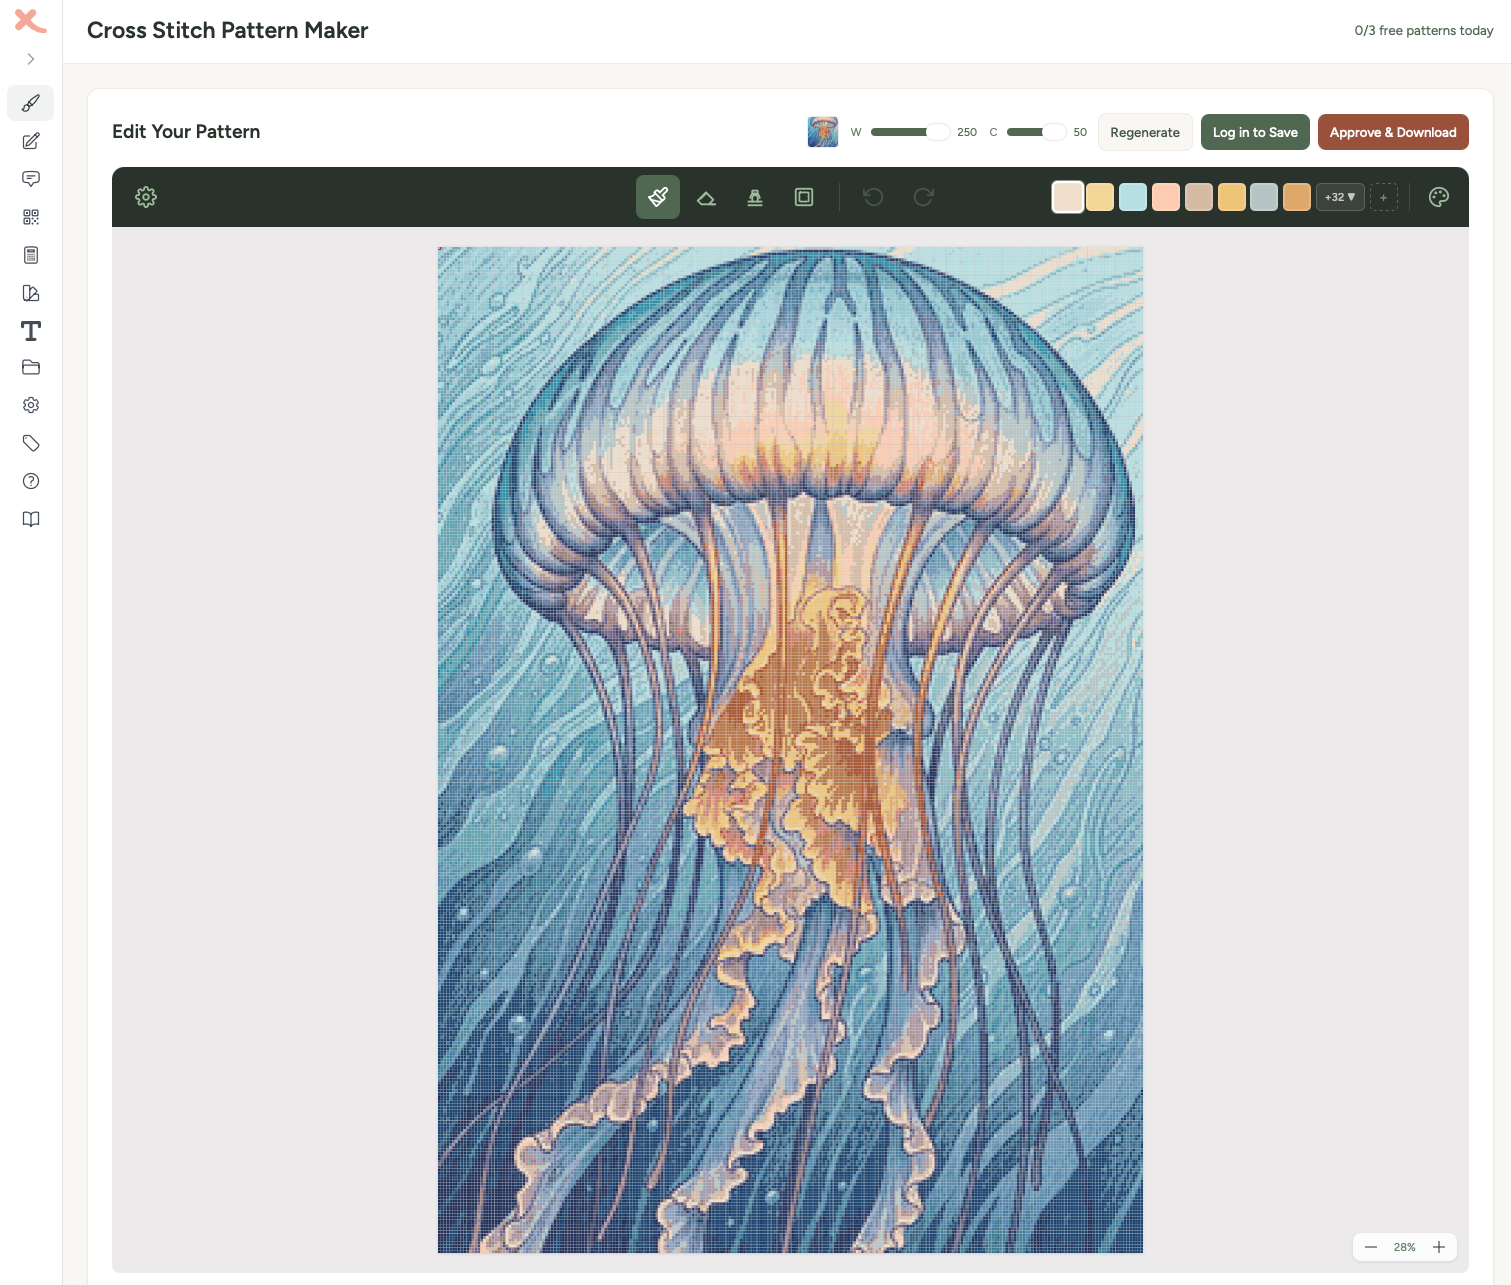The width and height of the screenshot is (1511, 1285).
Task: Click Log in to Save
Action: (x=1255, y=132)
